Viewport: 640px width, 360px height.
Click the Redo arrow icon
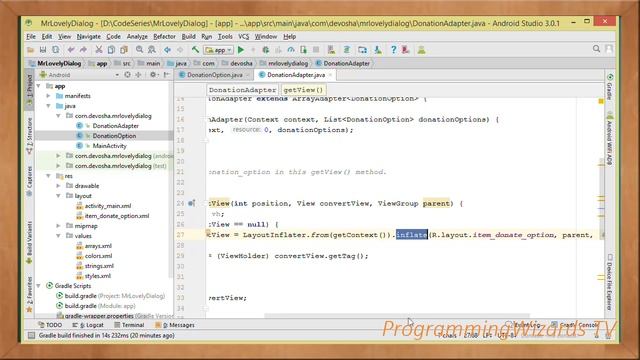click(83, 50)
